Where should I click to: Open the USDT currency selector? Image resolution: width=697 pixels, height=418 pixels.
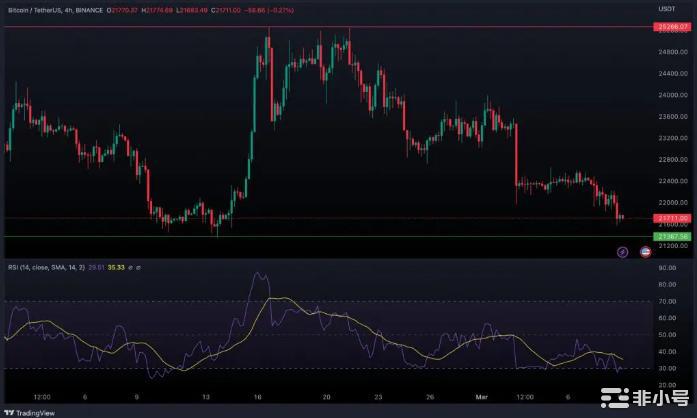pos(667,9)
